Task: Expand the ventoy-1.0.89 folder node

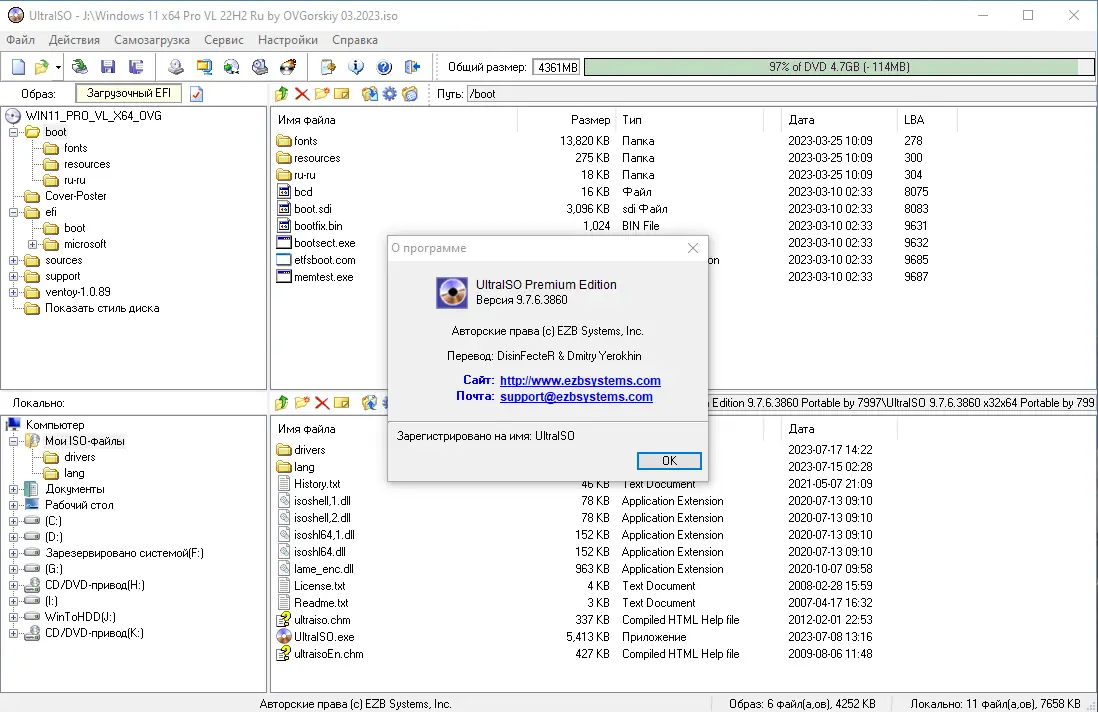Action: [13, 293]
